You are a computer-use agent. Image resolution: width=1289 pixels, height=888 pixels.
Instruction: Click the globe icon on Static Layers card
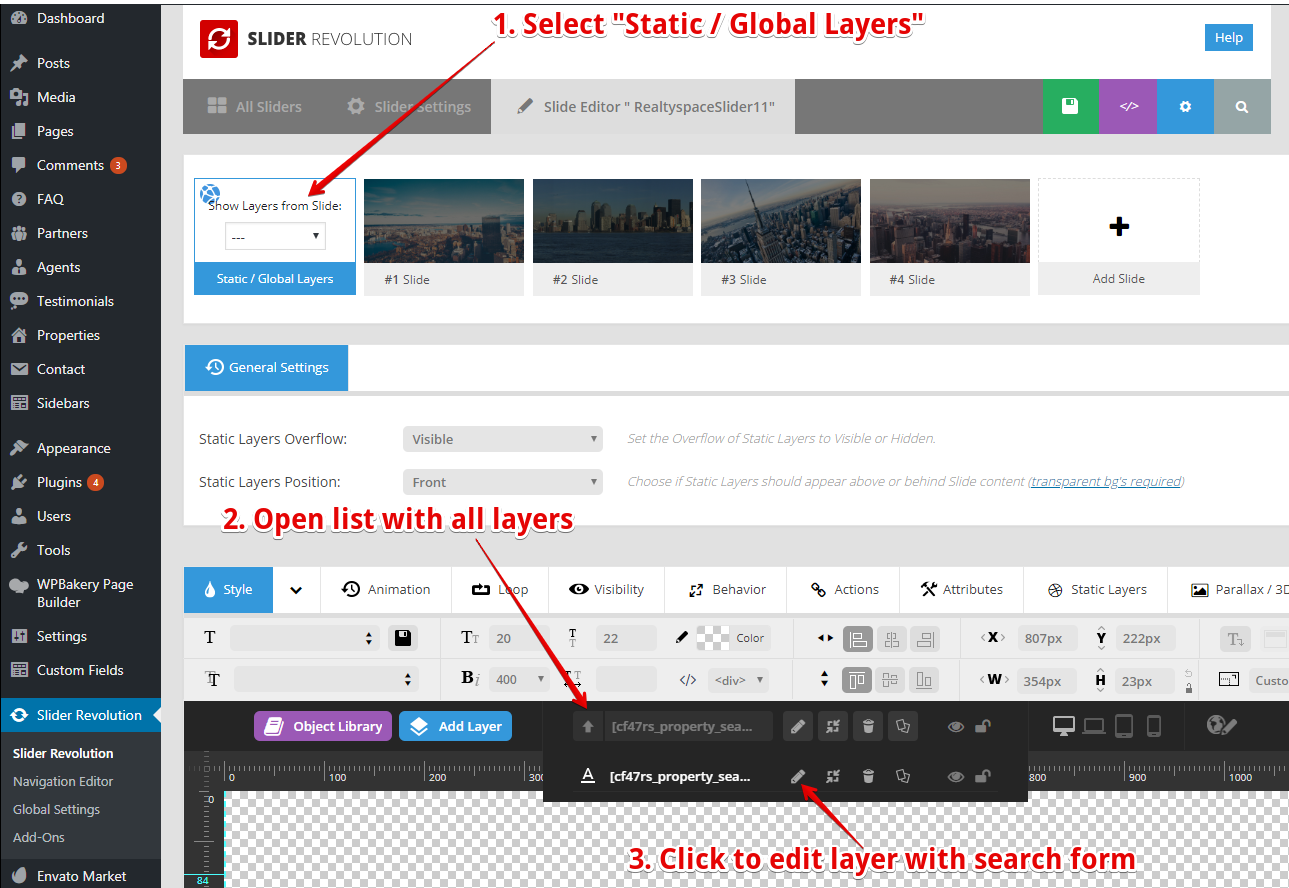pos(210,193)
